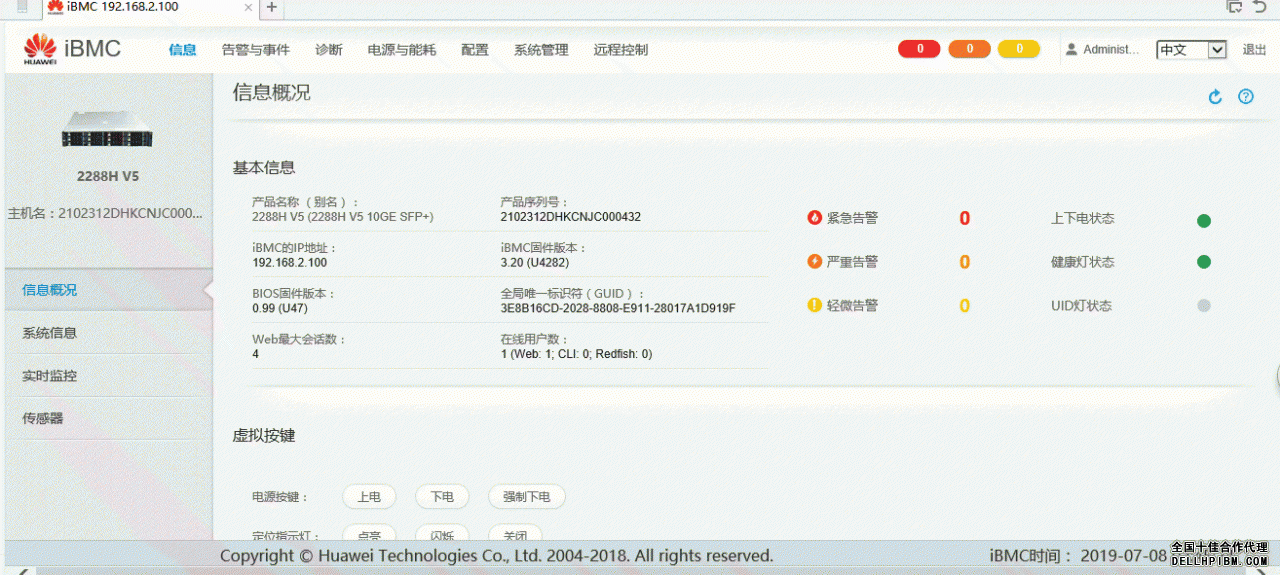Click the green 健康灯状态 indicator

pyautogui.click(x=1204, y=262)
